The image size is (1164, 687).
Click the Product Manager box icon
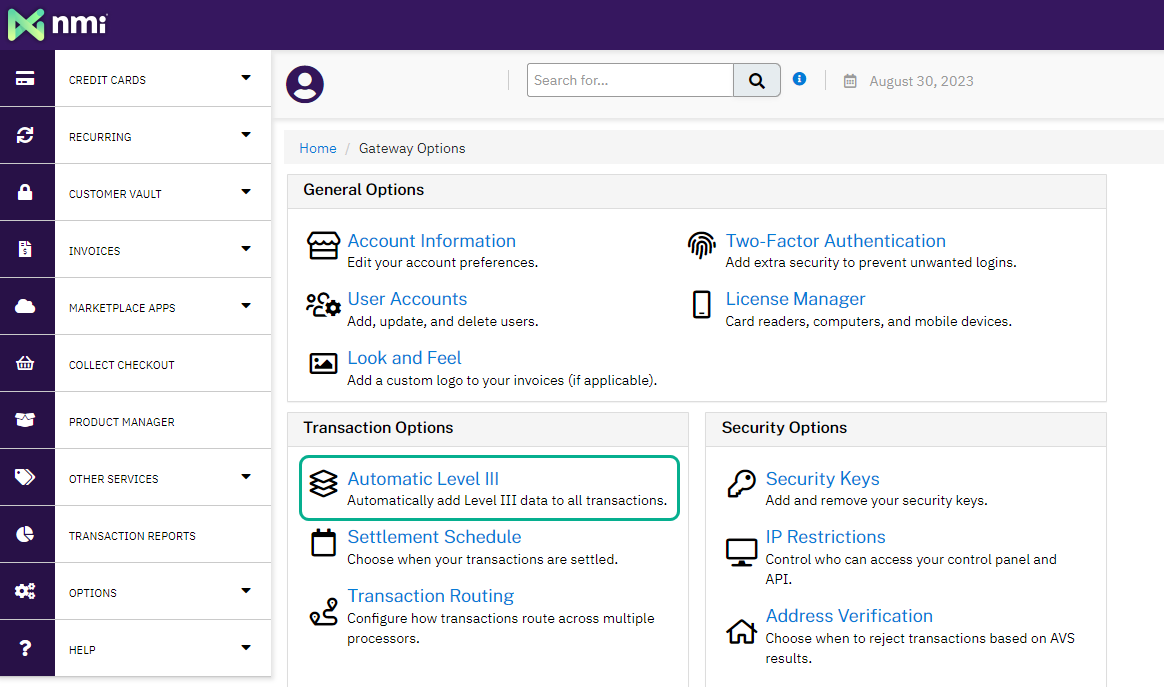tap(25, 420)
